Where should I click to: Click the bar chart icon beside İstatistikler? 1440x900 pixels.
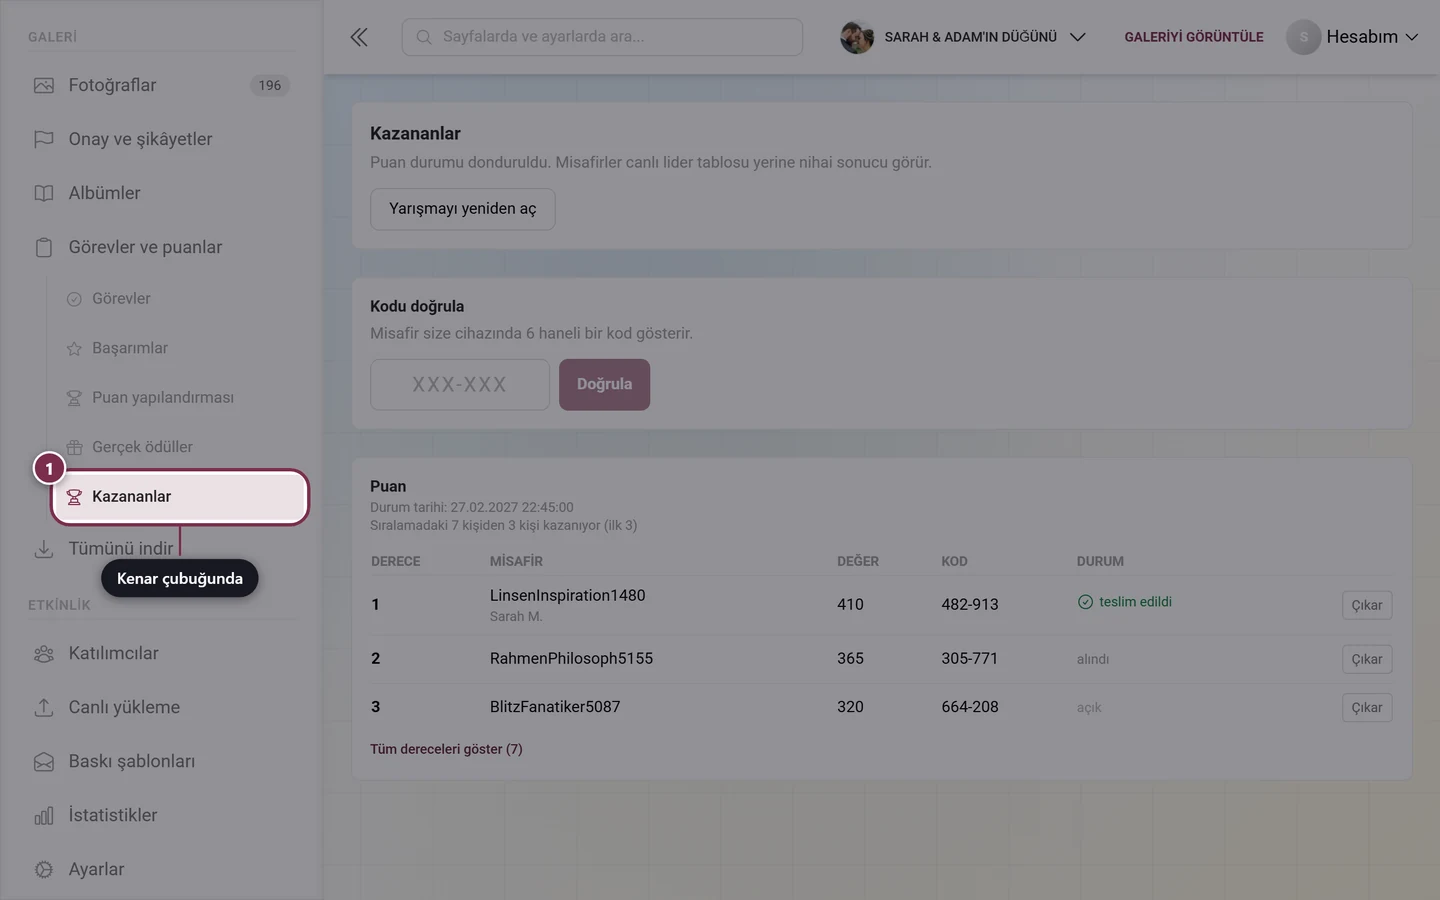click(x=44, y=815)
